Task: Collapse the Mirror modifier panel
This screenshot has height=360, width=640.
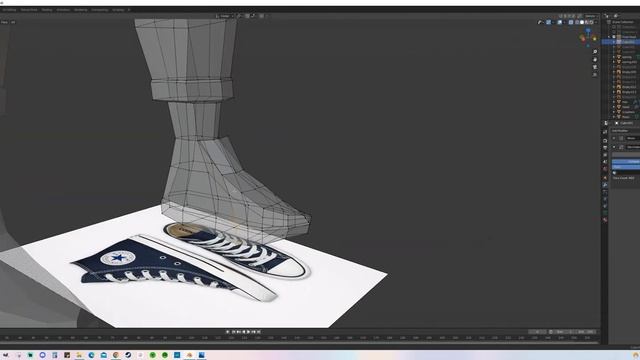Action: point(614,138)
